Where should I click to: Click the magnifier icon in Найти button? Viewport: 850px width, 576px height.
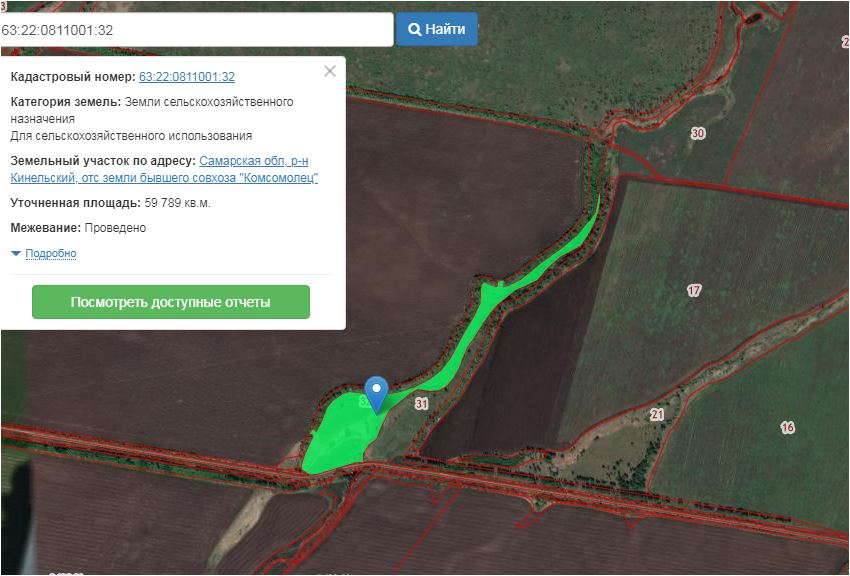pyautogui.click(x=414, y=29)
